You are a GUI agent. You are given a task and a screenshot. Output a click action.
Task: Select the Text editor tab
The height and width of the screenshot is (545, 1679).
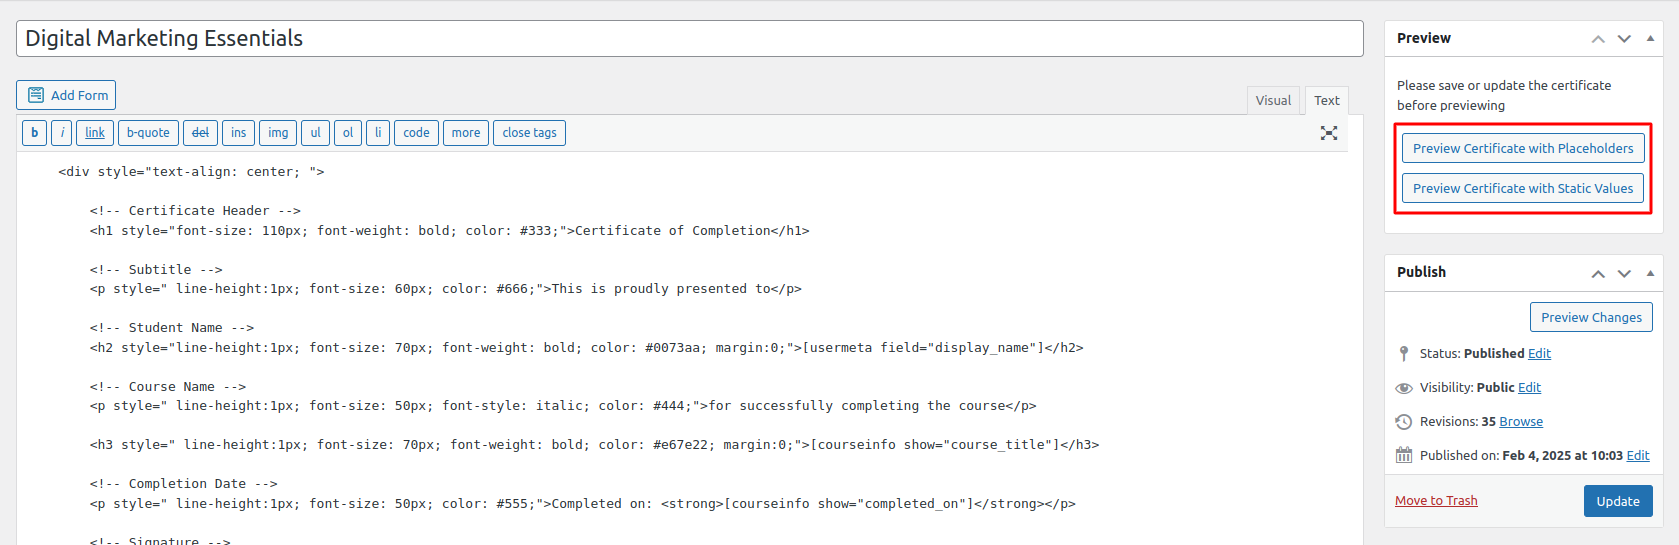1327,100
